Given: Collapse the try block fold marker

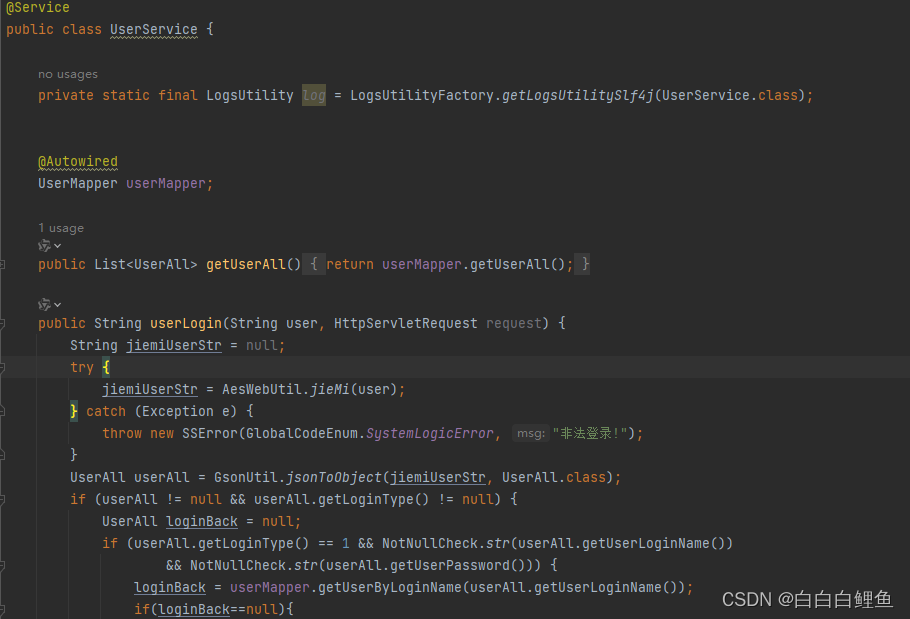Looking at the screenshot, I should pos(4,367).
